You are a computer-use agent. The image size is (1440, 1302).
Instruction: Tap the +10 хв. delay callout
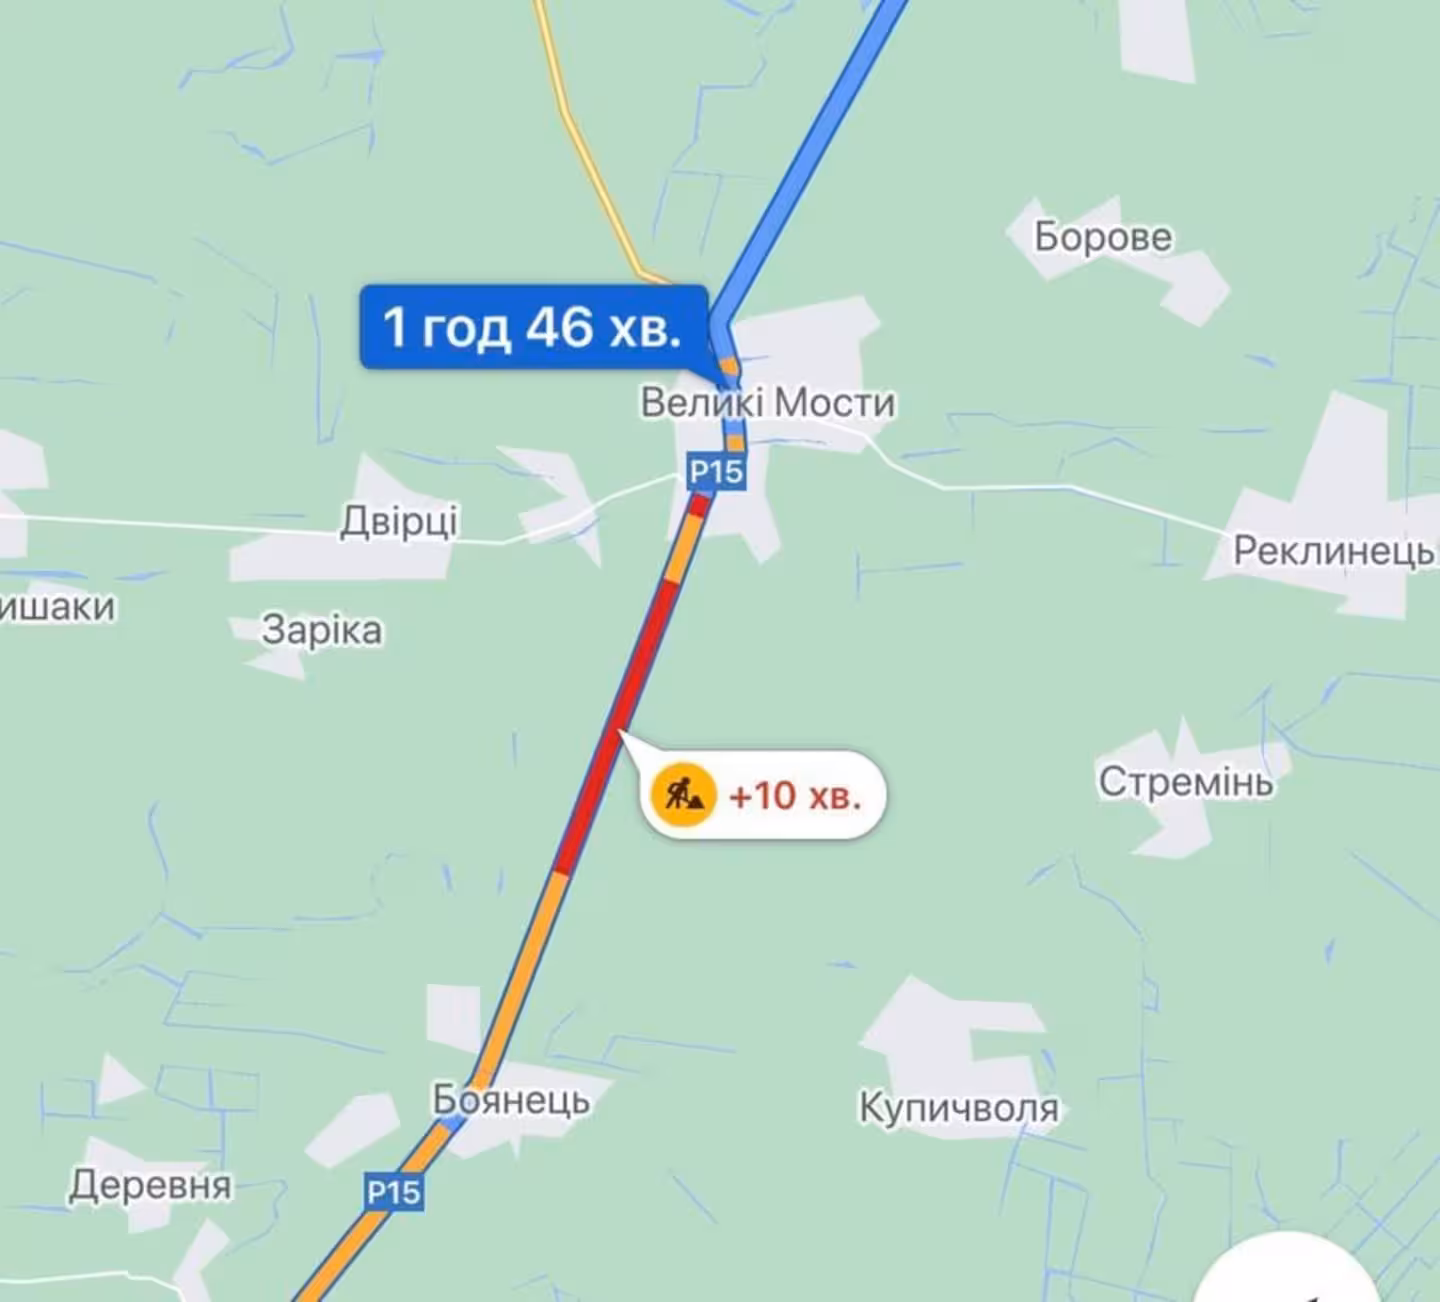point(764,795)
